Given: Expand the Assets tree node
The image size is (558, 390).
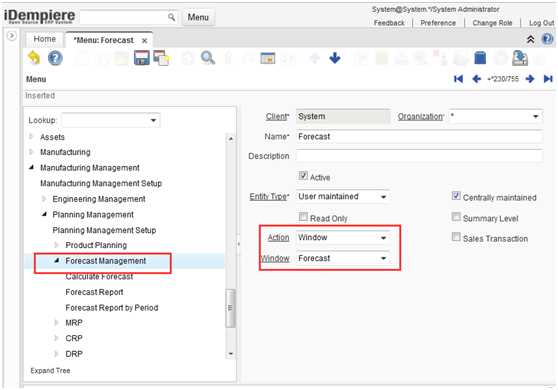Looking at the screenshot, I should pos(31,137).
